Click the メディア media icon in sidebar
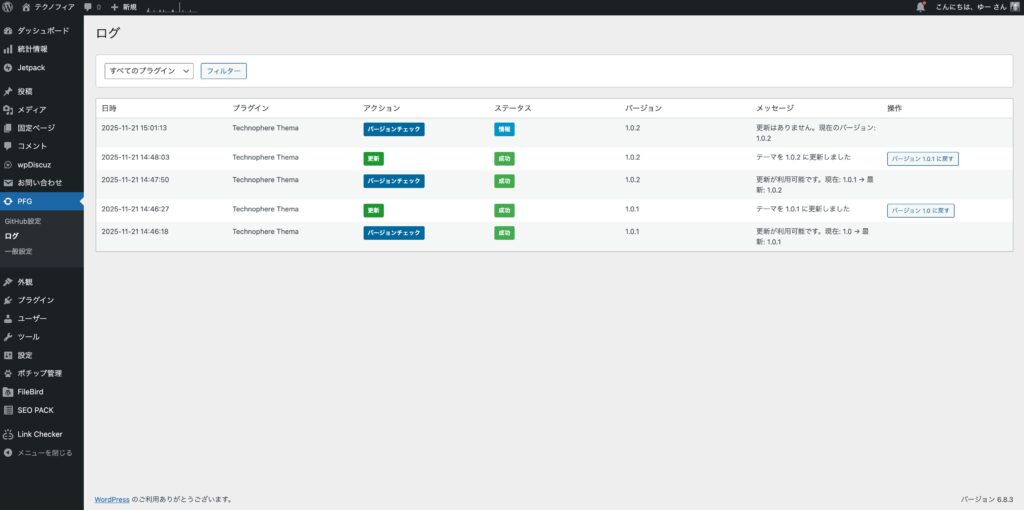This screenshot has height=510, width=1024. (x=8, y=109)
